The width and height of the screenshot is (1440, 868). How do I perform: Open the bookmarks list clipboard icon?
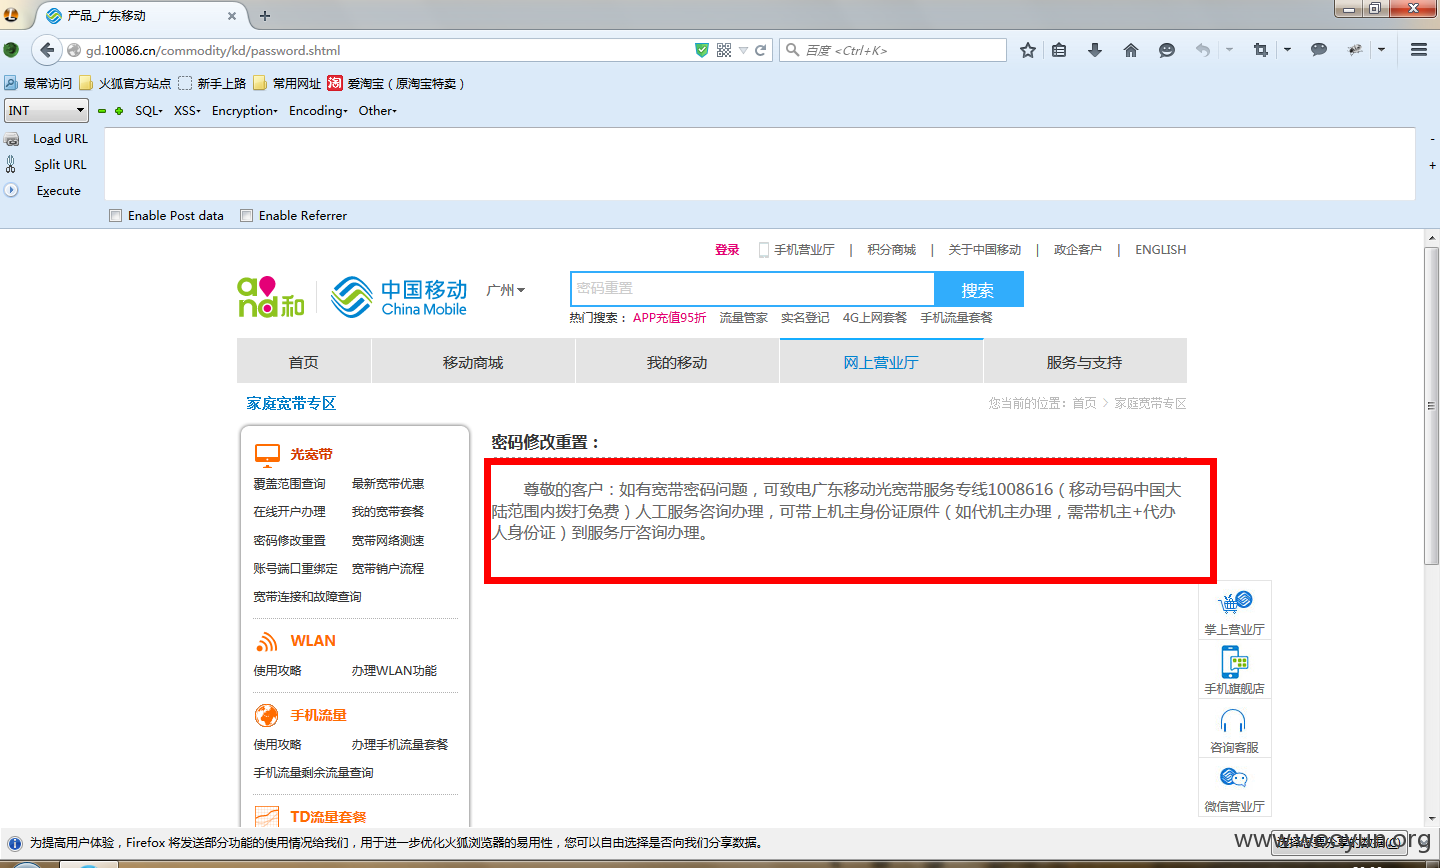click(x=1059, y=50)
